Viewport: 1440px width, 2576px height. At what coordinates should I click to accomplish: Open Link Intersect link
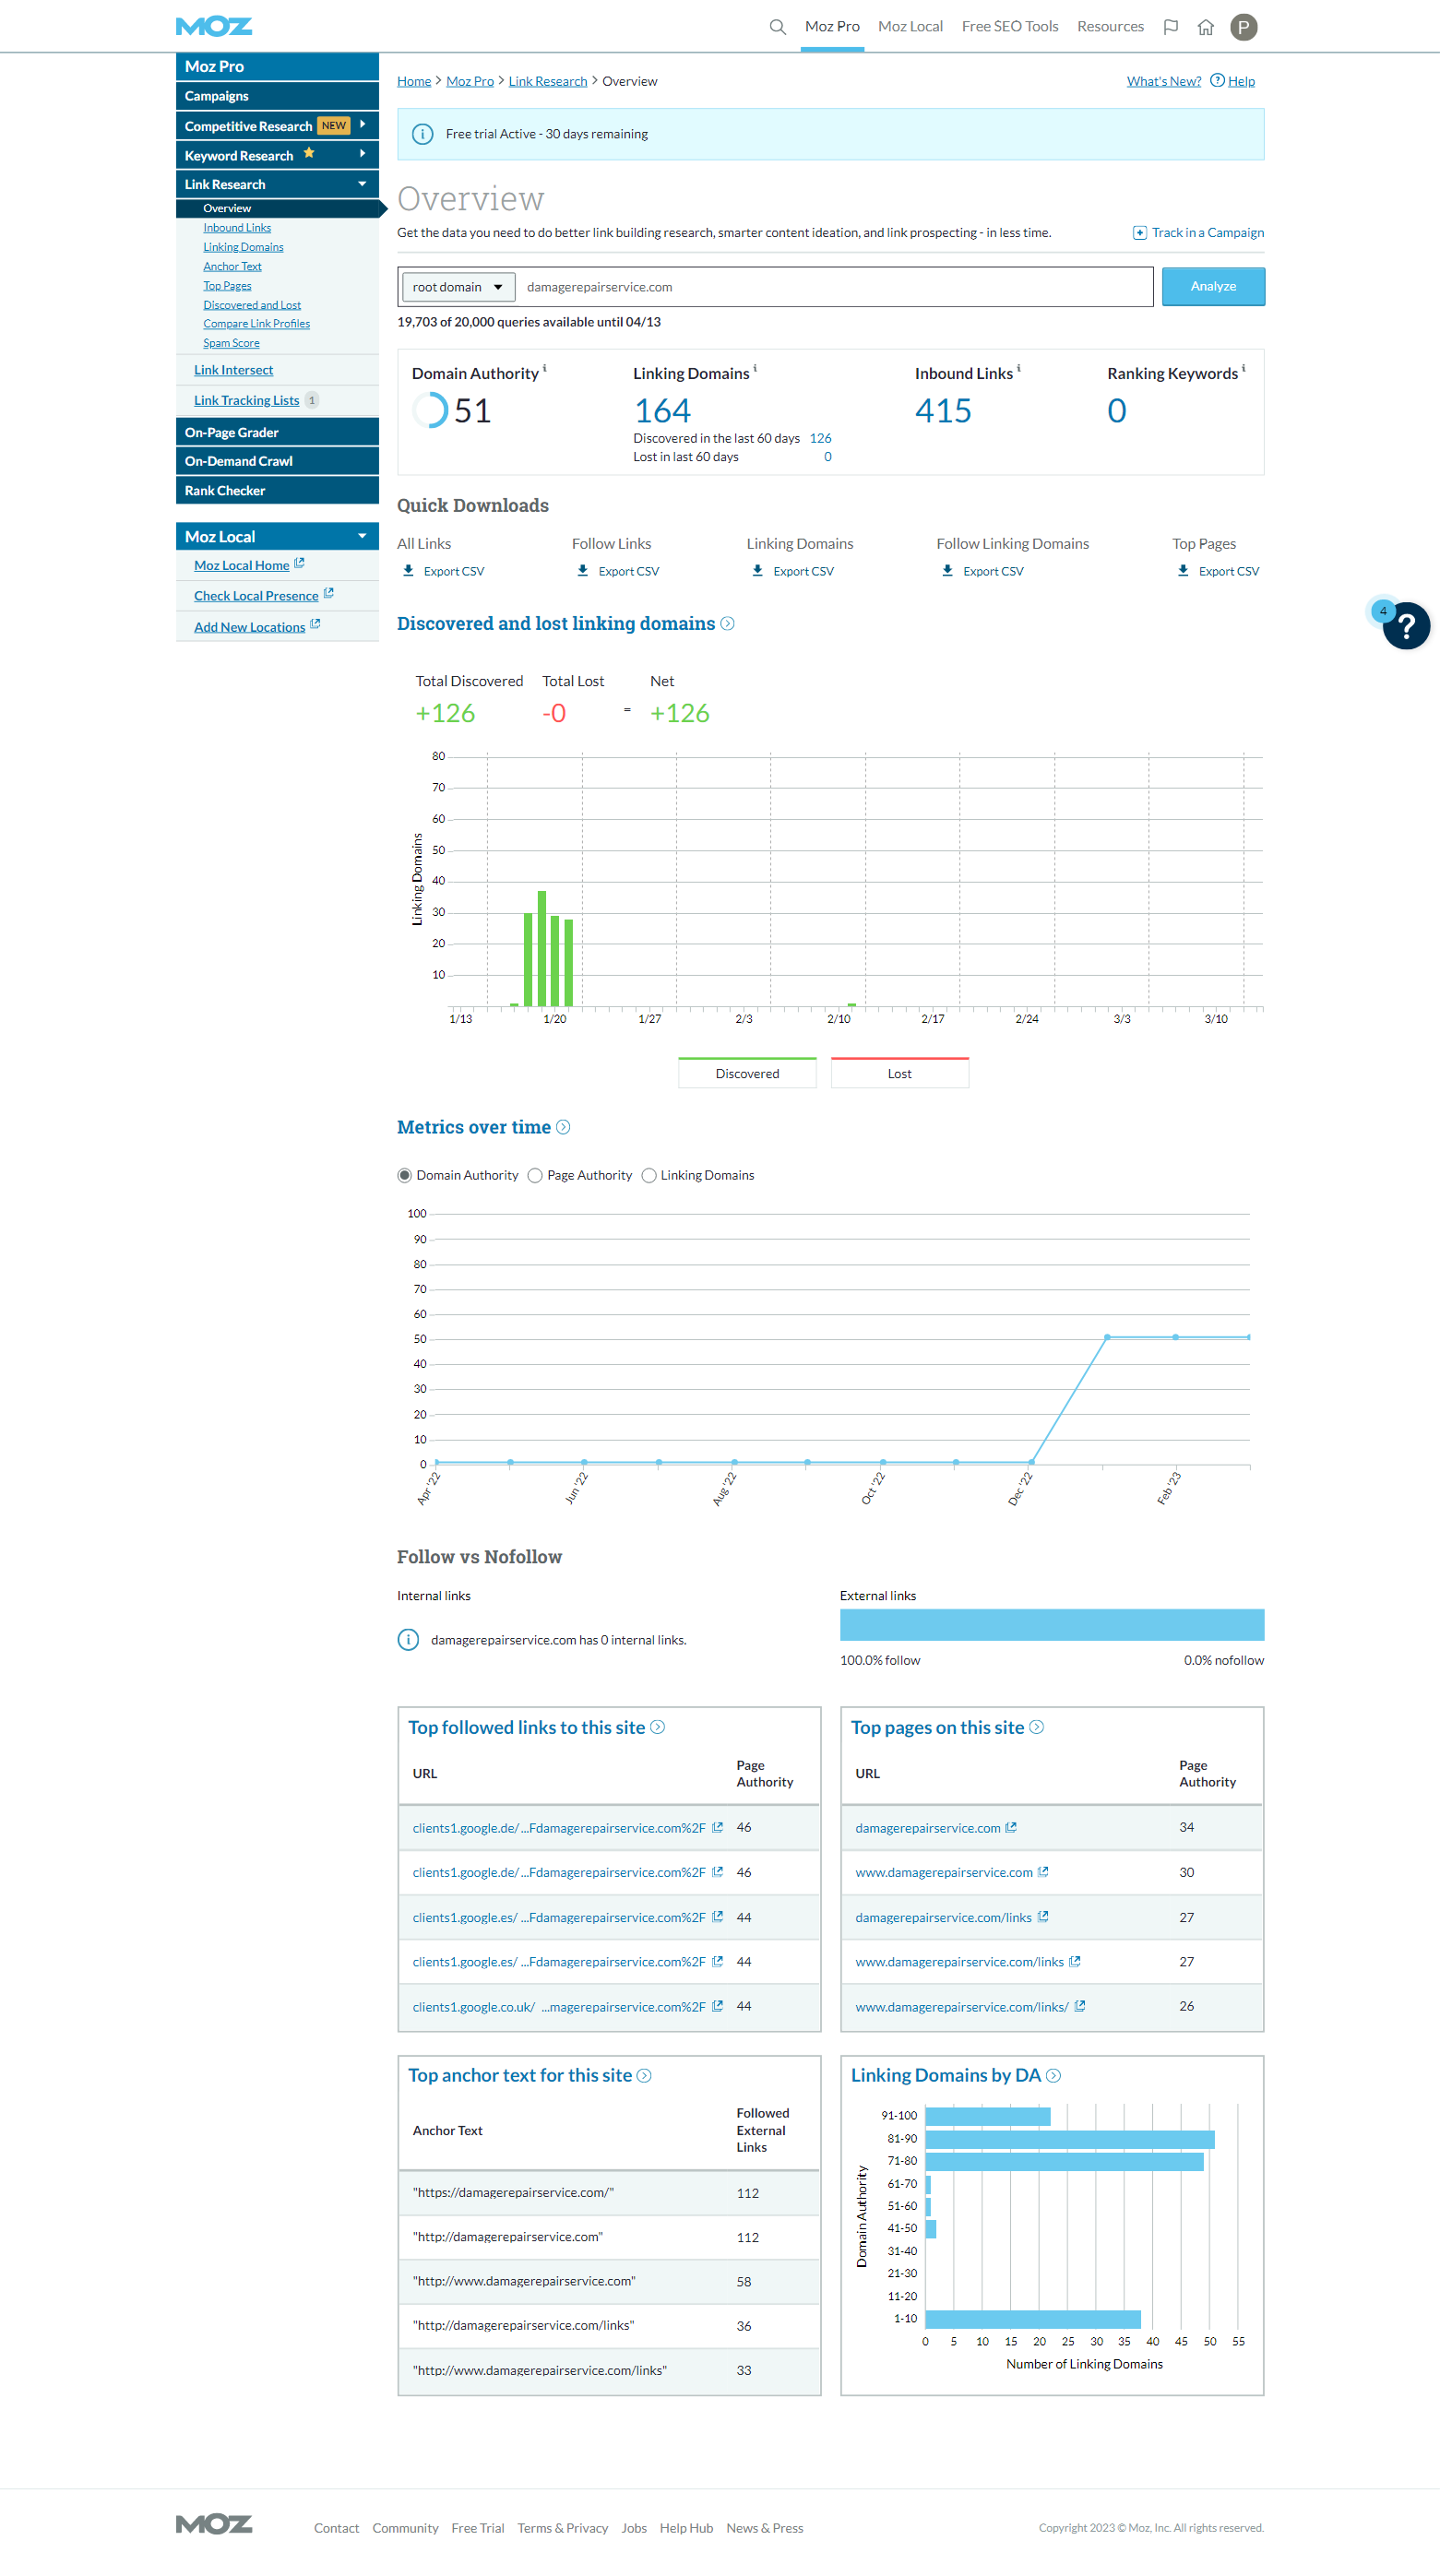point(233,370)
